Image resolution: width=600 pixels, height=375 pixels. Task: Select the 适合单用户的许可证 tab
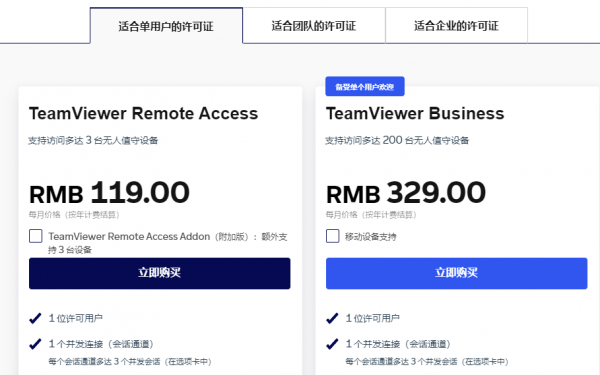[x=166, y=26]
